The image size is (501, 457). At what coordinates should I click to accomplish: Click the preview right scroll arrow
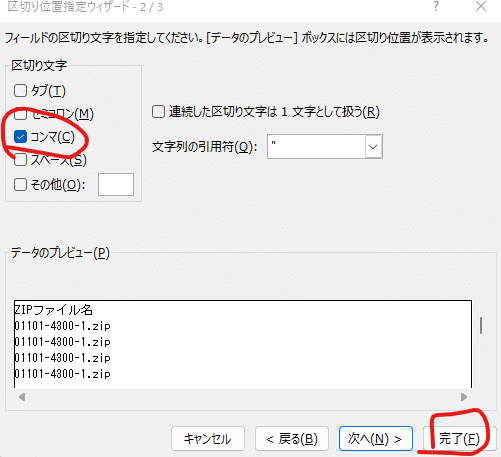(x=464, y=397)
